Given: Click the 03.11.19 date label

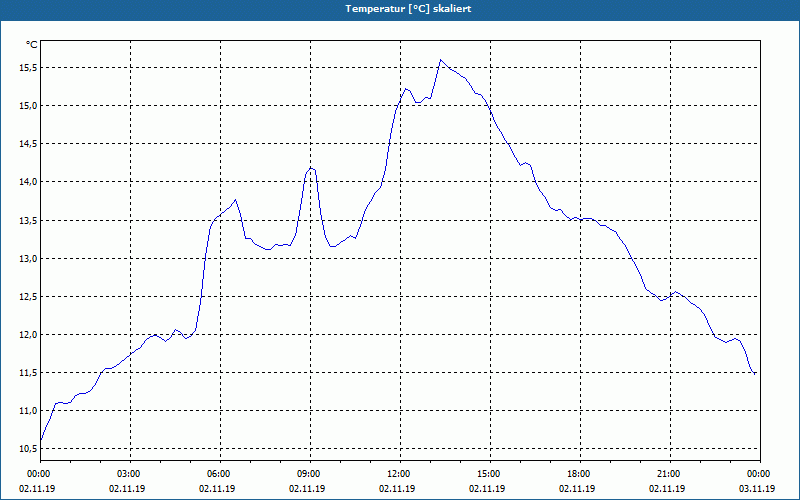Looking at the screenshot, I should (x=757, y=488).
